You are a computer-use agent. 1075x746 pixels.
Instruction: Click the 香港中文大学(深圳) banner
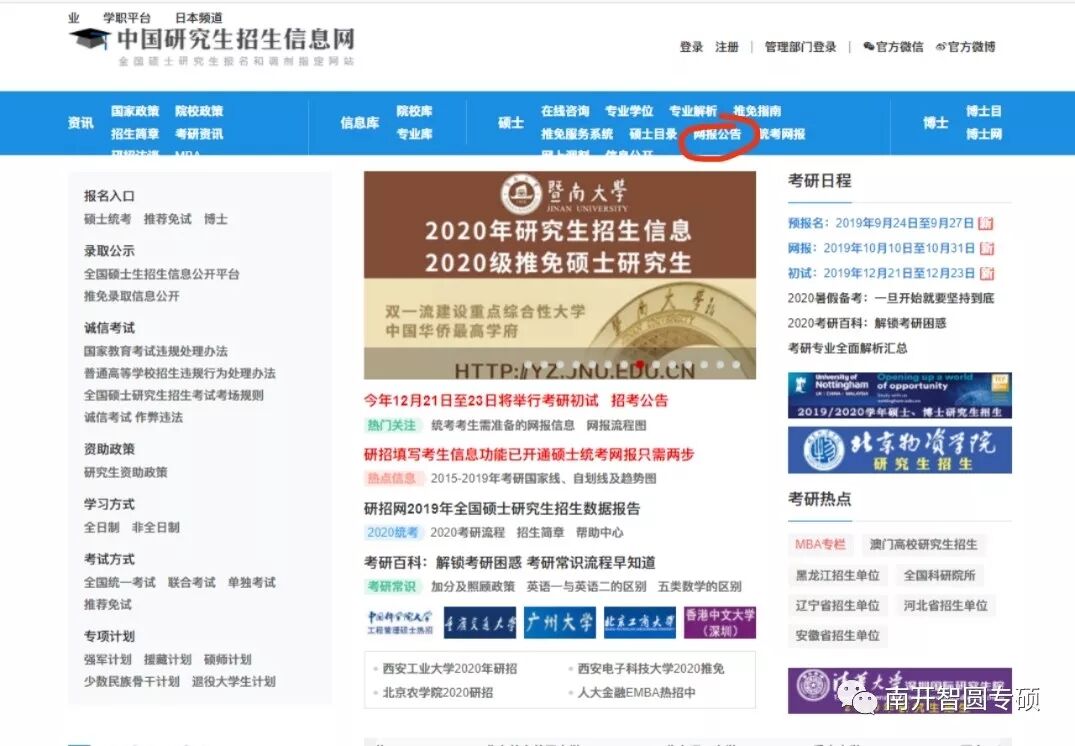(720, 623)
